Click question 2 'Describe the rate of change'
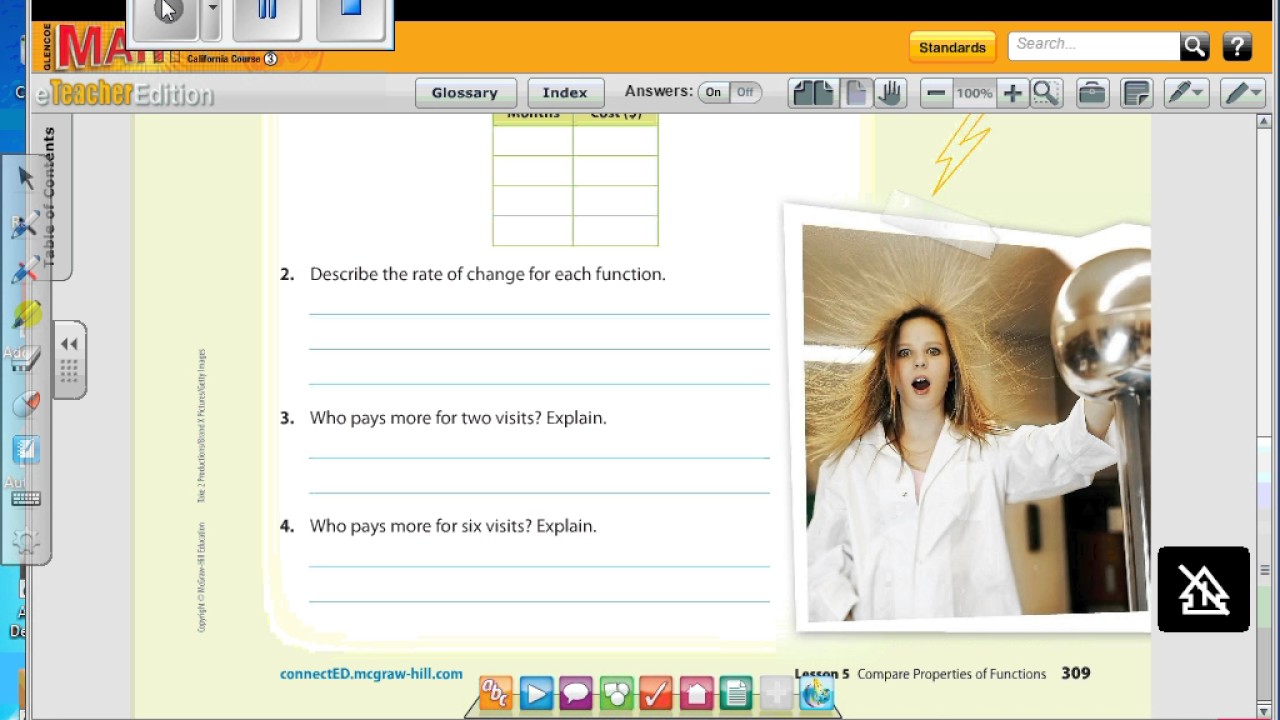This screenshot has width=1280, height=720. [x=487, y=274]
